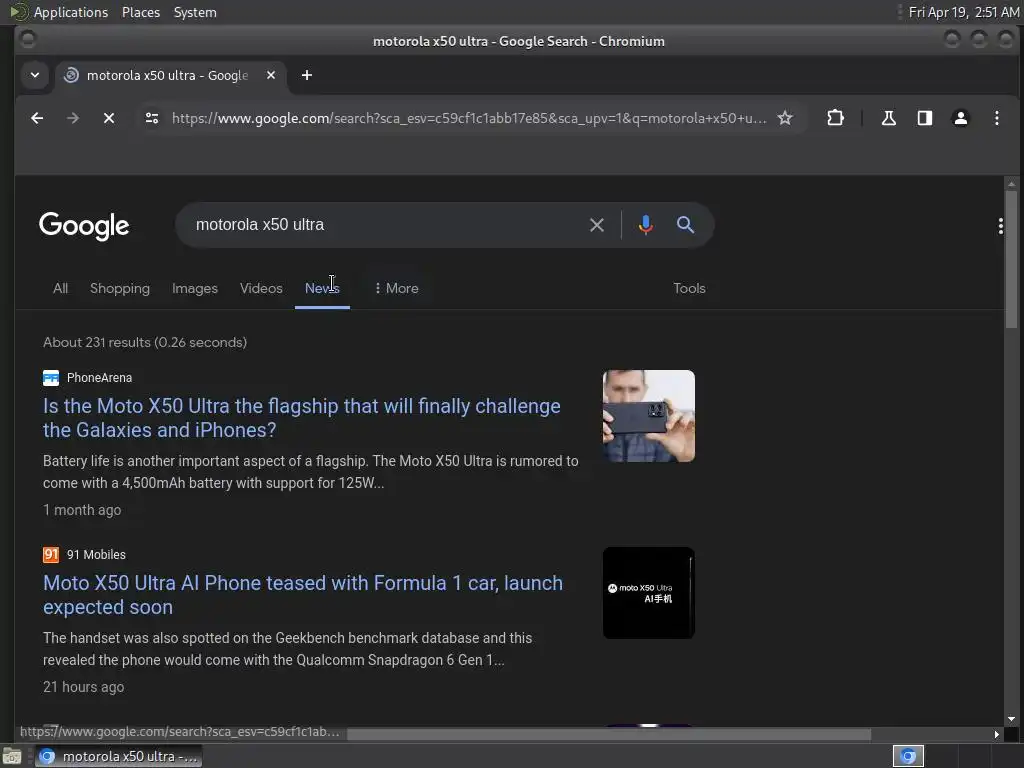Switch to the Shopping results tab

[x=120, y=288]
